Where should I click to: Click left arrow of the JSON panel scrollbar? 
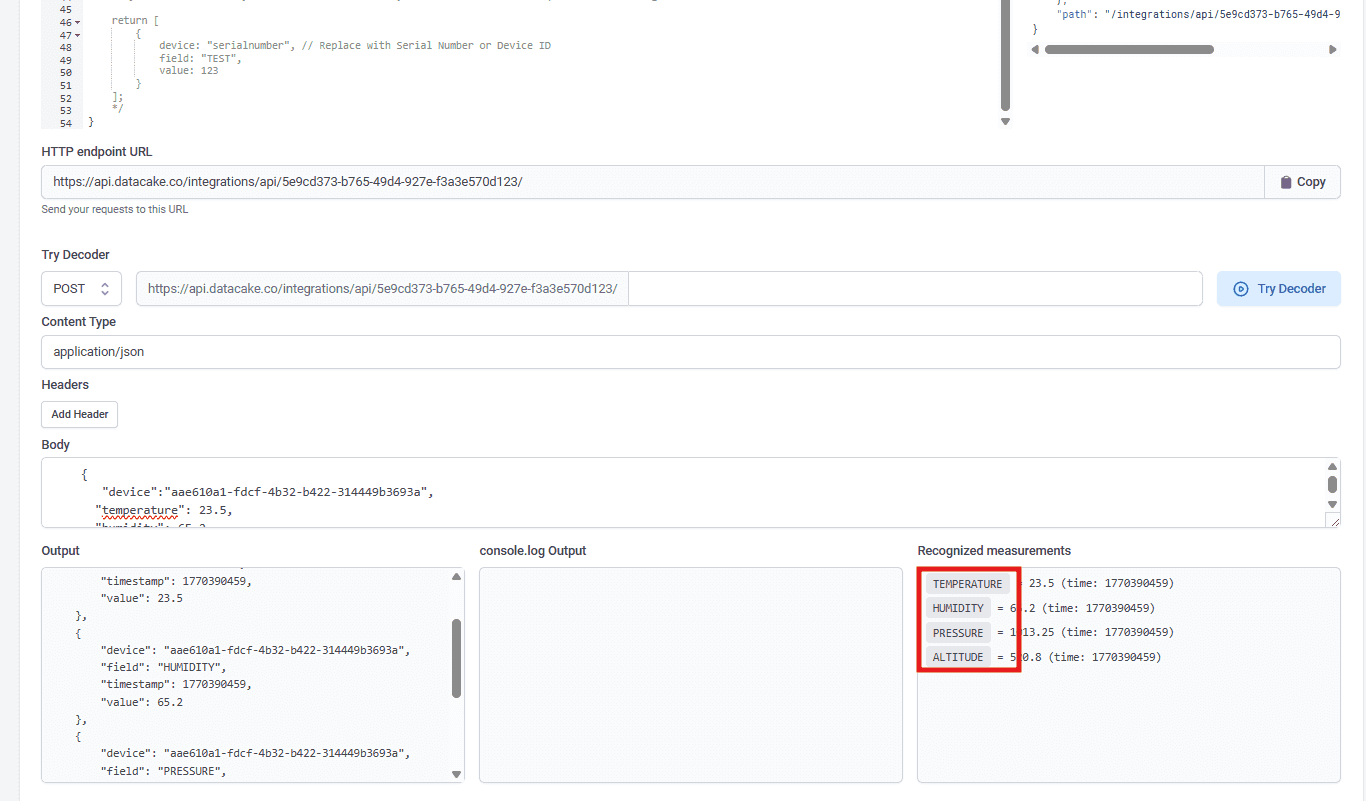[x=1037, y=49]
